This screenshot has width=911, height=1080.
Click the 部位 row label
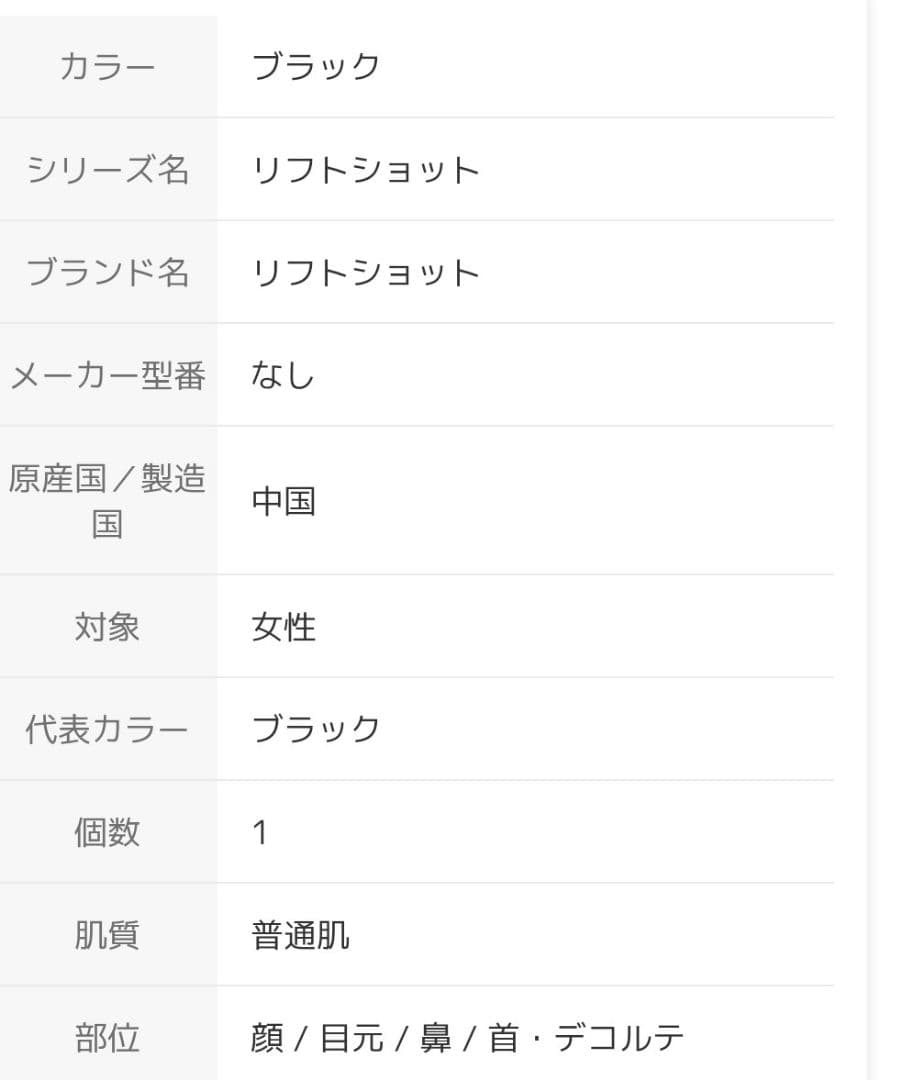107,1038
